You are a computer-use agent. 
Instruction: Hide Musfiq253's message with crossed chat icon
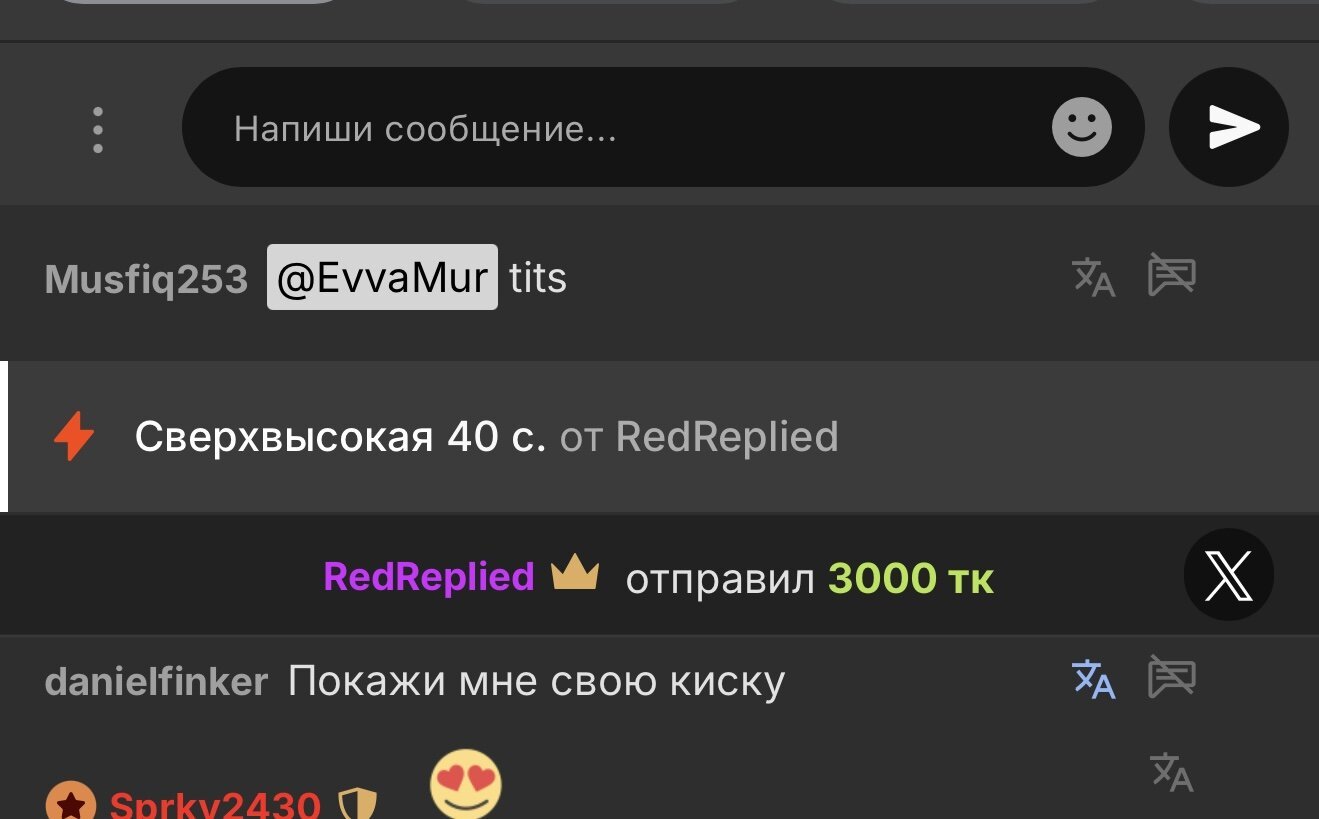coord(1172,276)
